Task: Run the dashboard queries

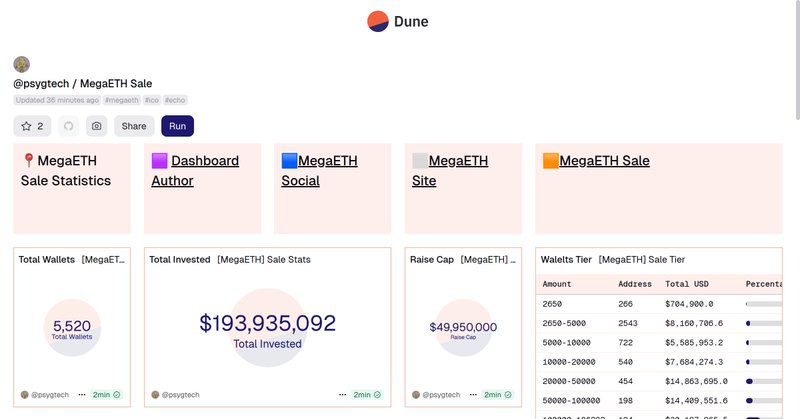Action: tap(177, 126)
